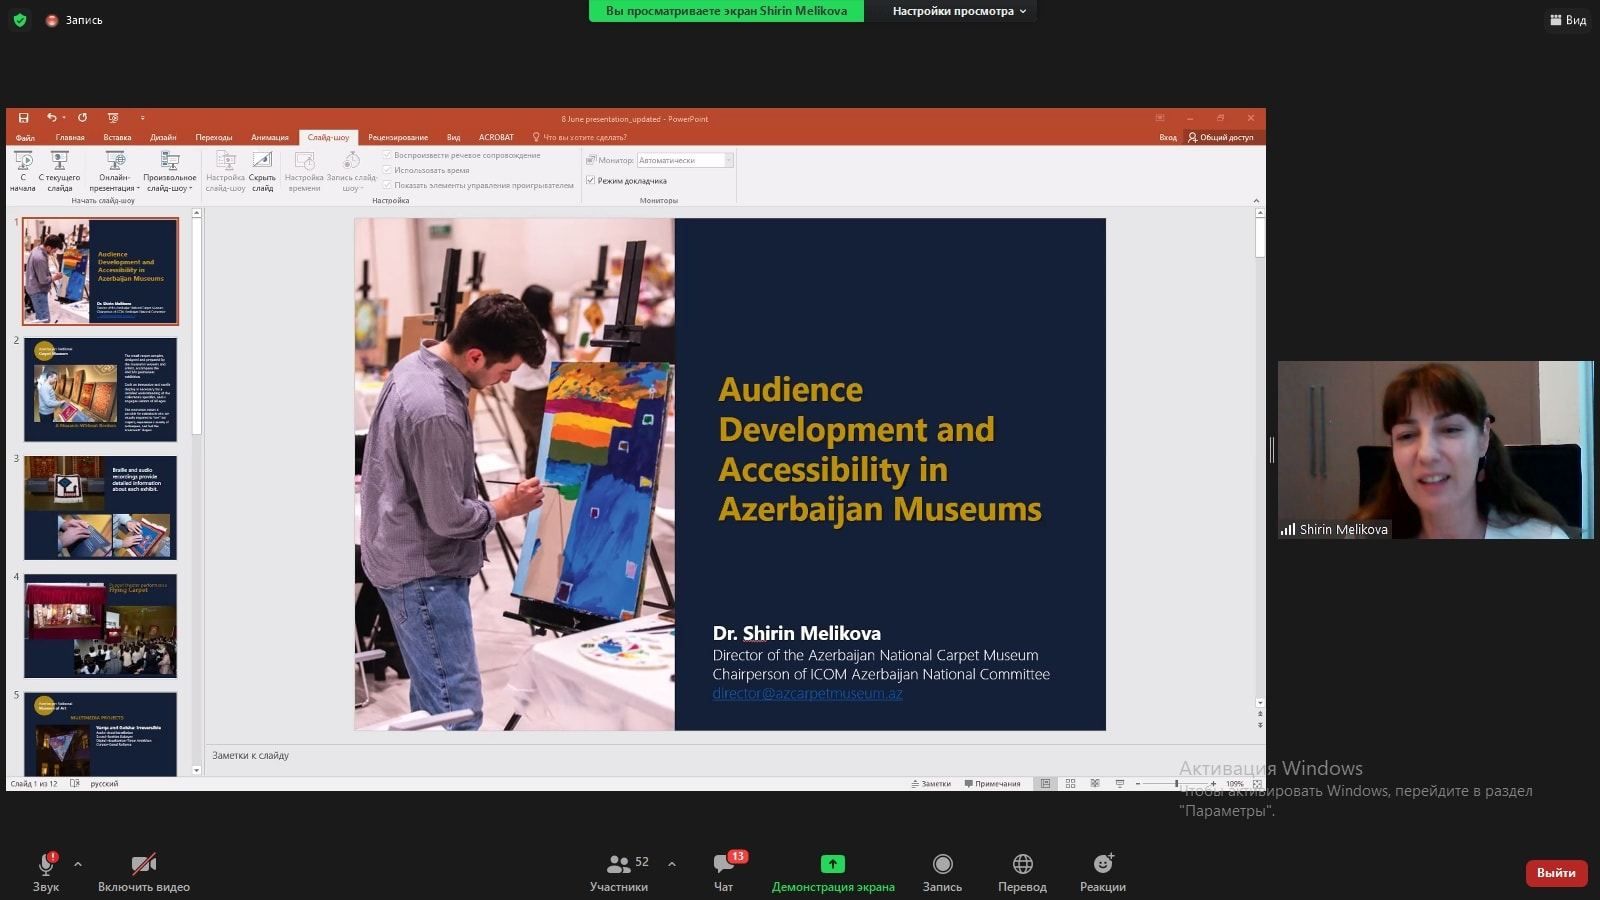Open the Дизайн ribbon tab
1600x900 pixels.
pos(163,137)
